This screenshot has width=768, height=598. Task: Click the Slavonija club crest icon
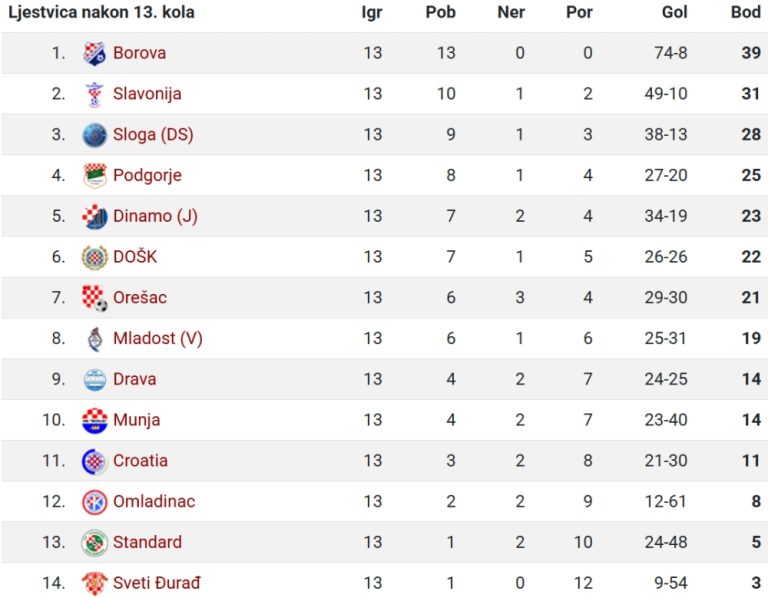point(95,94)
